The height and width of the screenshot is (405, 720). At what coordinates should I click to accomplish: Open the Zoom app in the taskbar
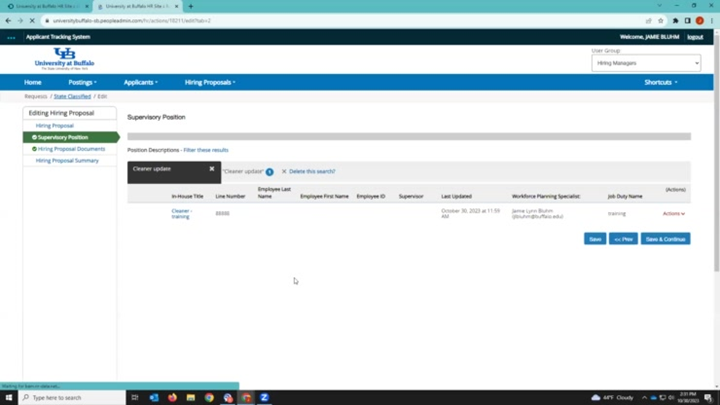point(265,397)
